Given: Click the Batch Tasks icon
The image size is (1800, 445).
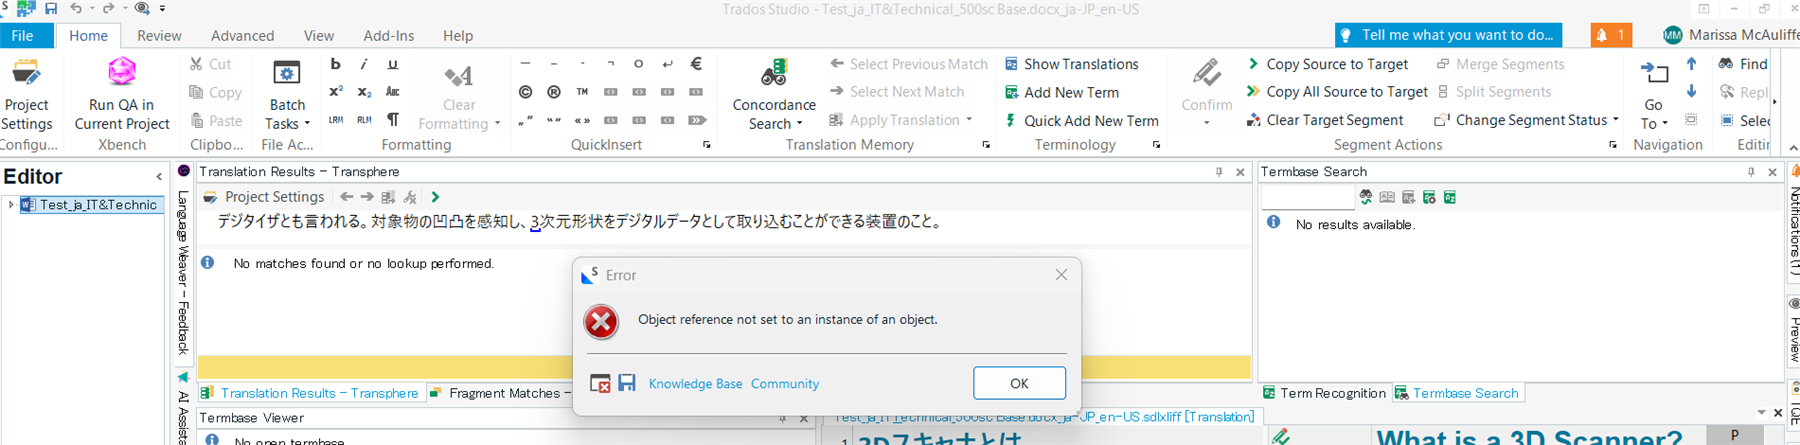Looking at the screenshot, I should pos(287,75).
